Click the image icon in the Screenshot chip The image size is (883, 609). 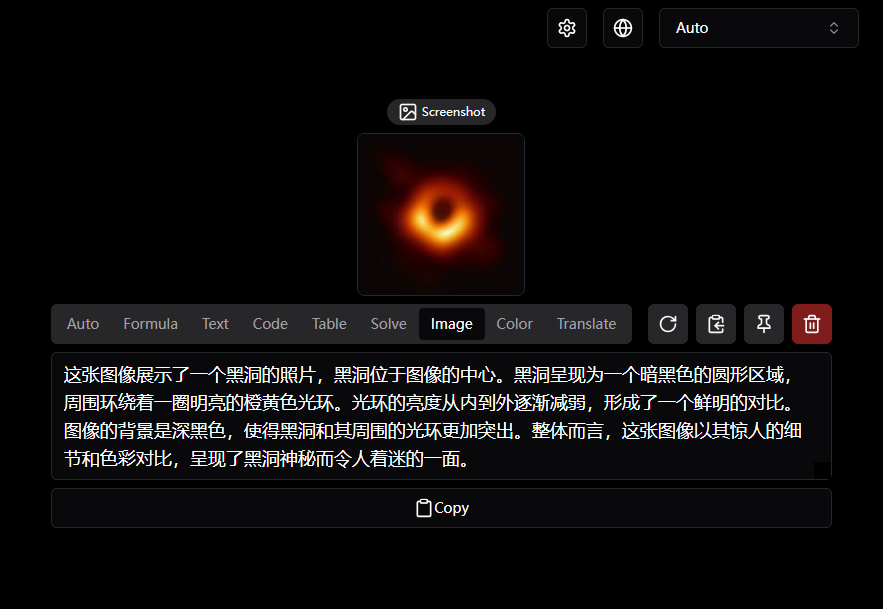[408, 112]
